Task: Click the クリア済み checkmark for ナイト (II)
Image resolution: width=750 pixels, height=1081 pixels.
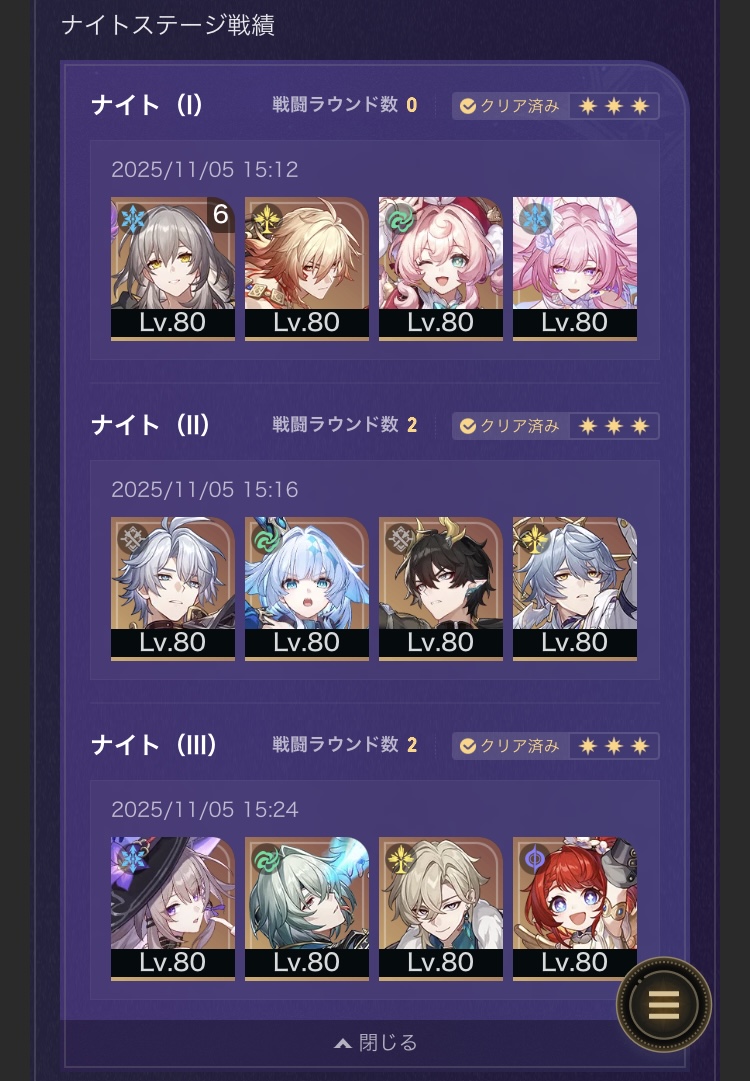Action: tap(467, 426)
